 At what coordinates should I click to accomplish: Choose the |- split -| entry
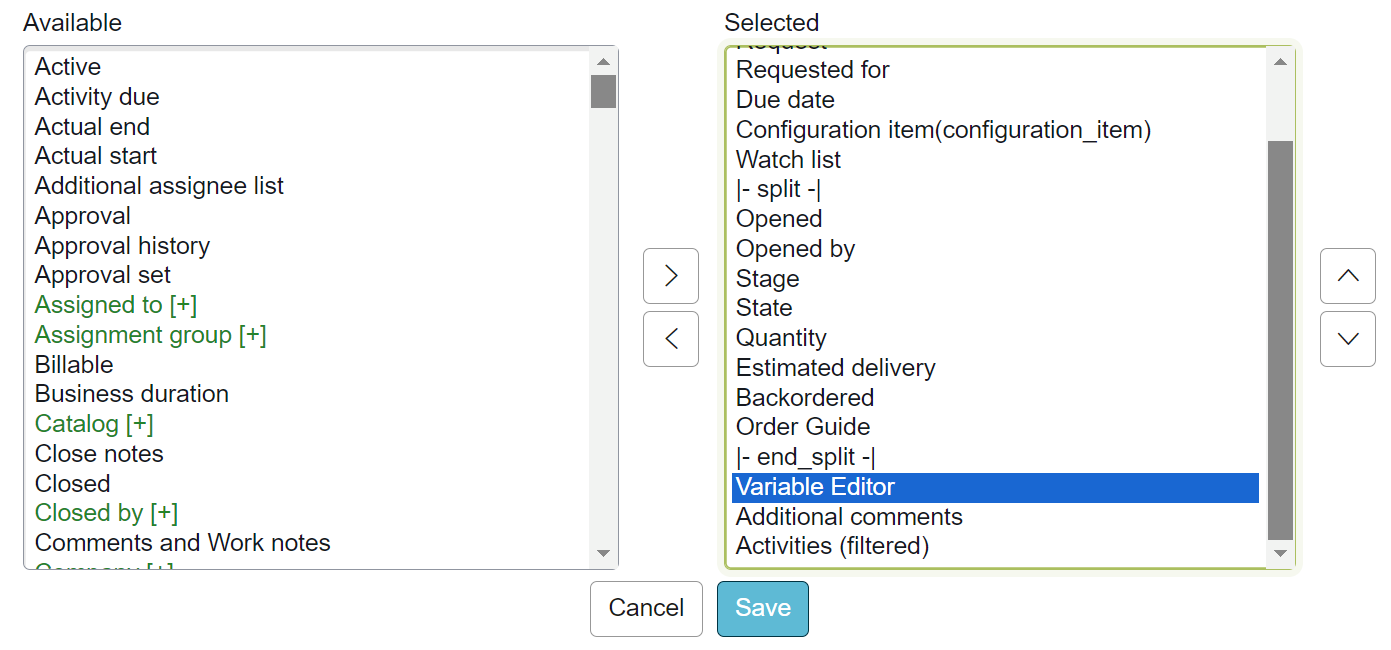pos(778,190)
